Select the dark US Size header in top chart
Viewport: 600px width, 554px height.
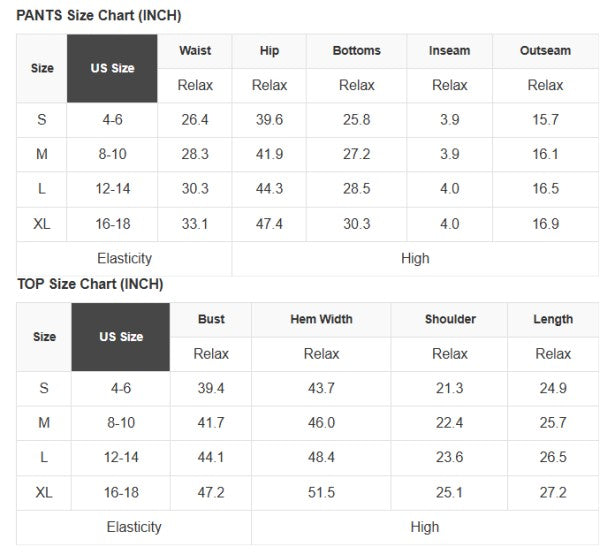[120, 337]
